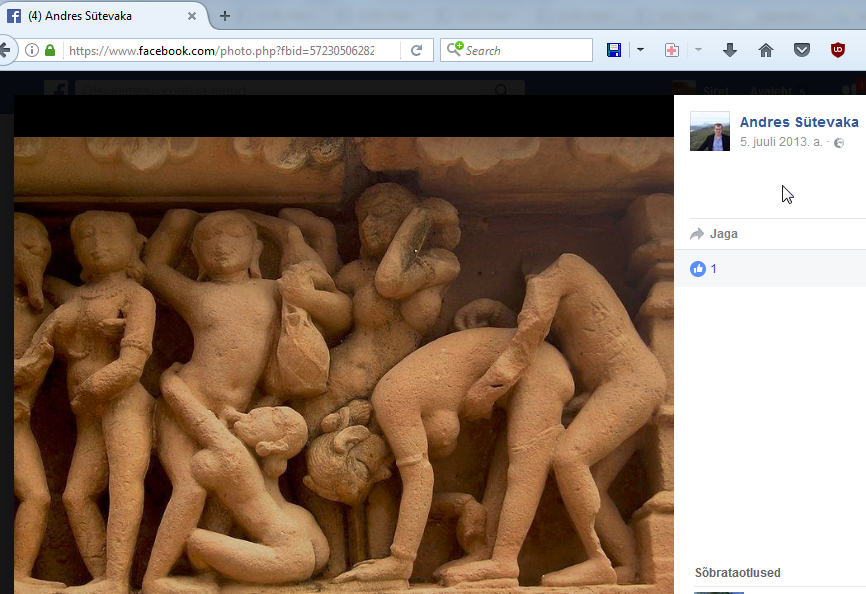Click the blue floppy disk save icon
866x594 pixels.
click(614, 50)
